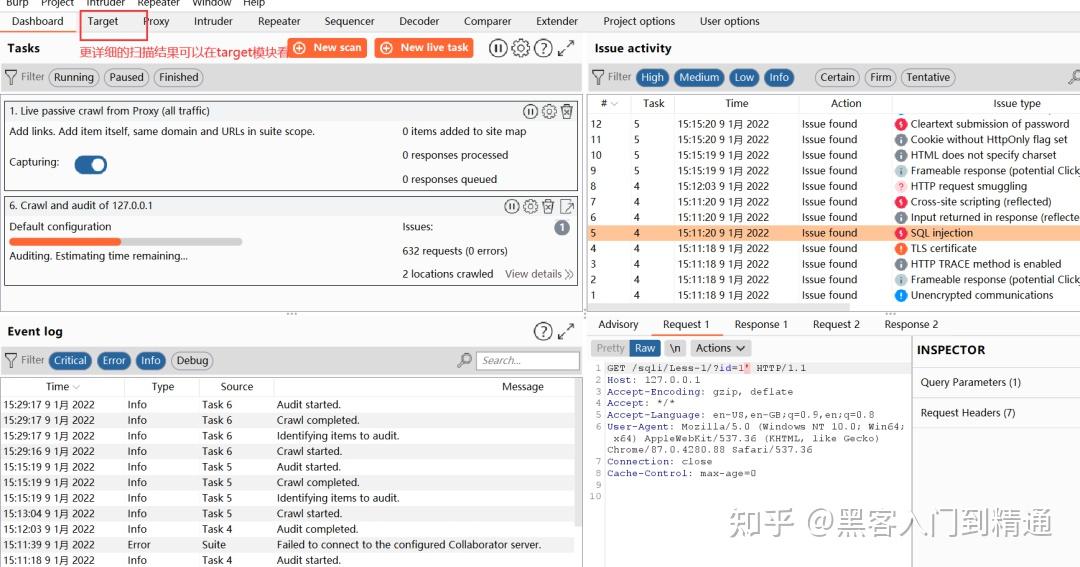Open the Response 1 tab
The width and height of the screenshot is (1080, 567).
coord(761,324)
